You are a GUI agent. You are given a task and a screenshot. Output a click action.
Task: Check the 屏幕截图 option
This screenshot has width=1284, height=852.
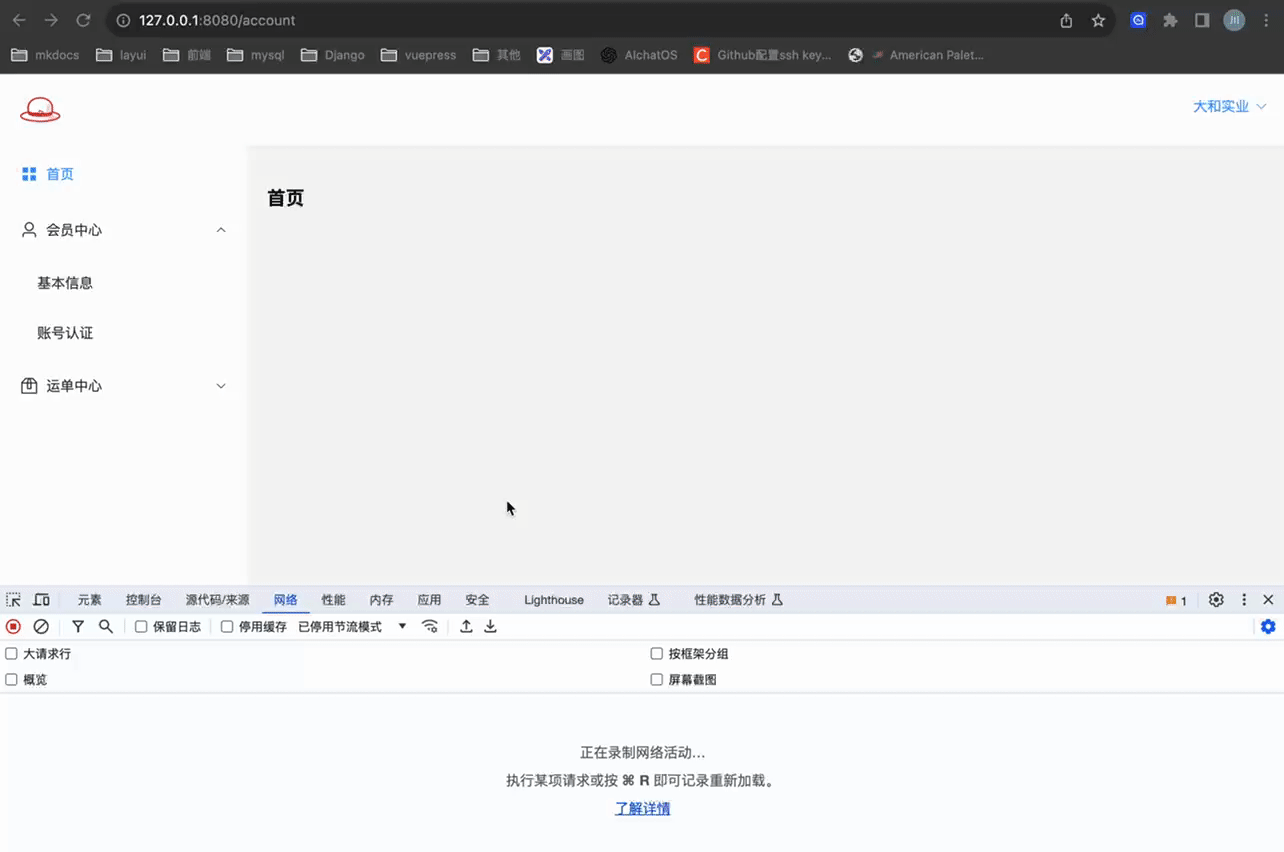pyautogui.click(x=657, y=680)
